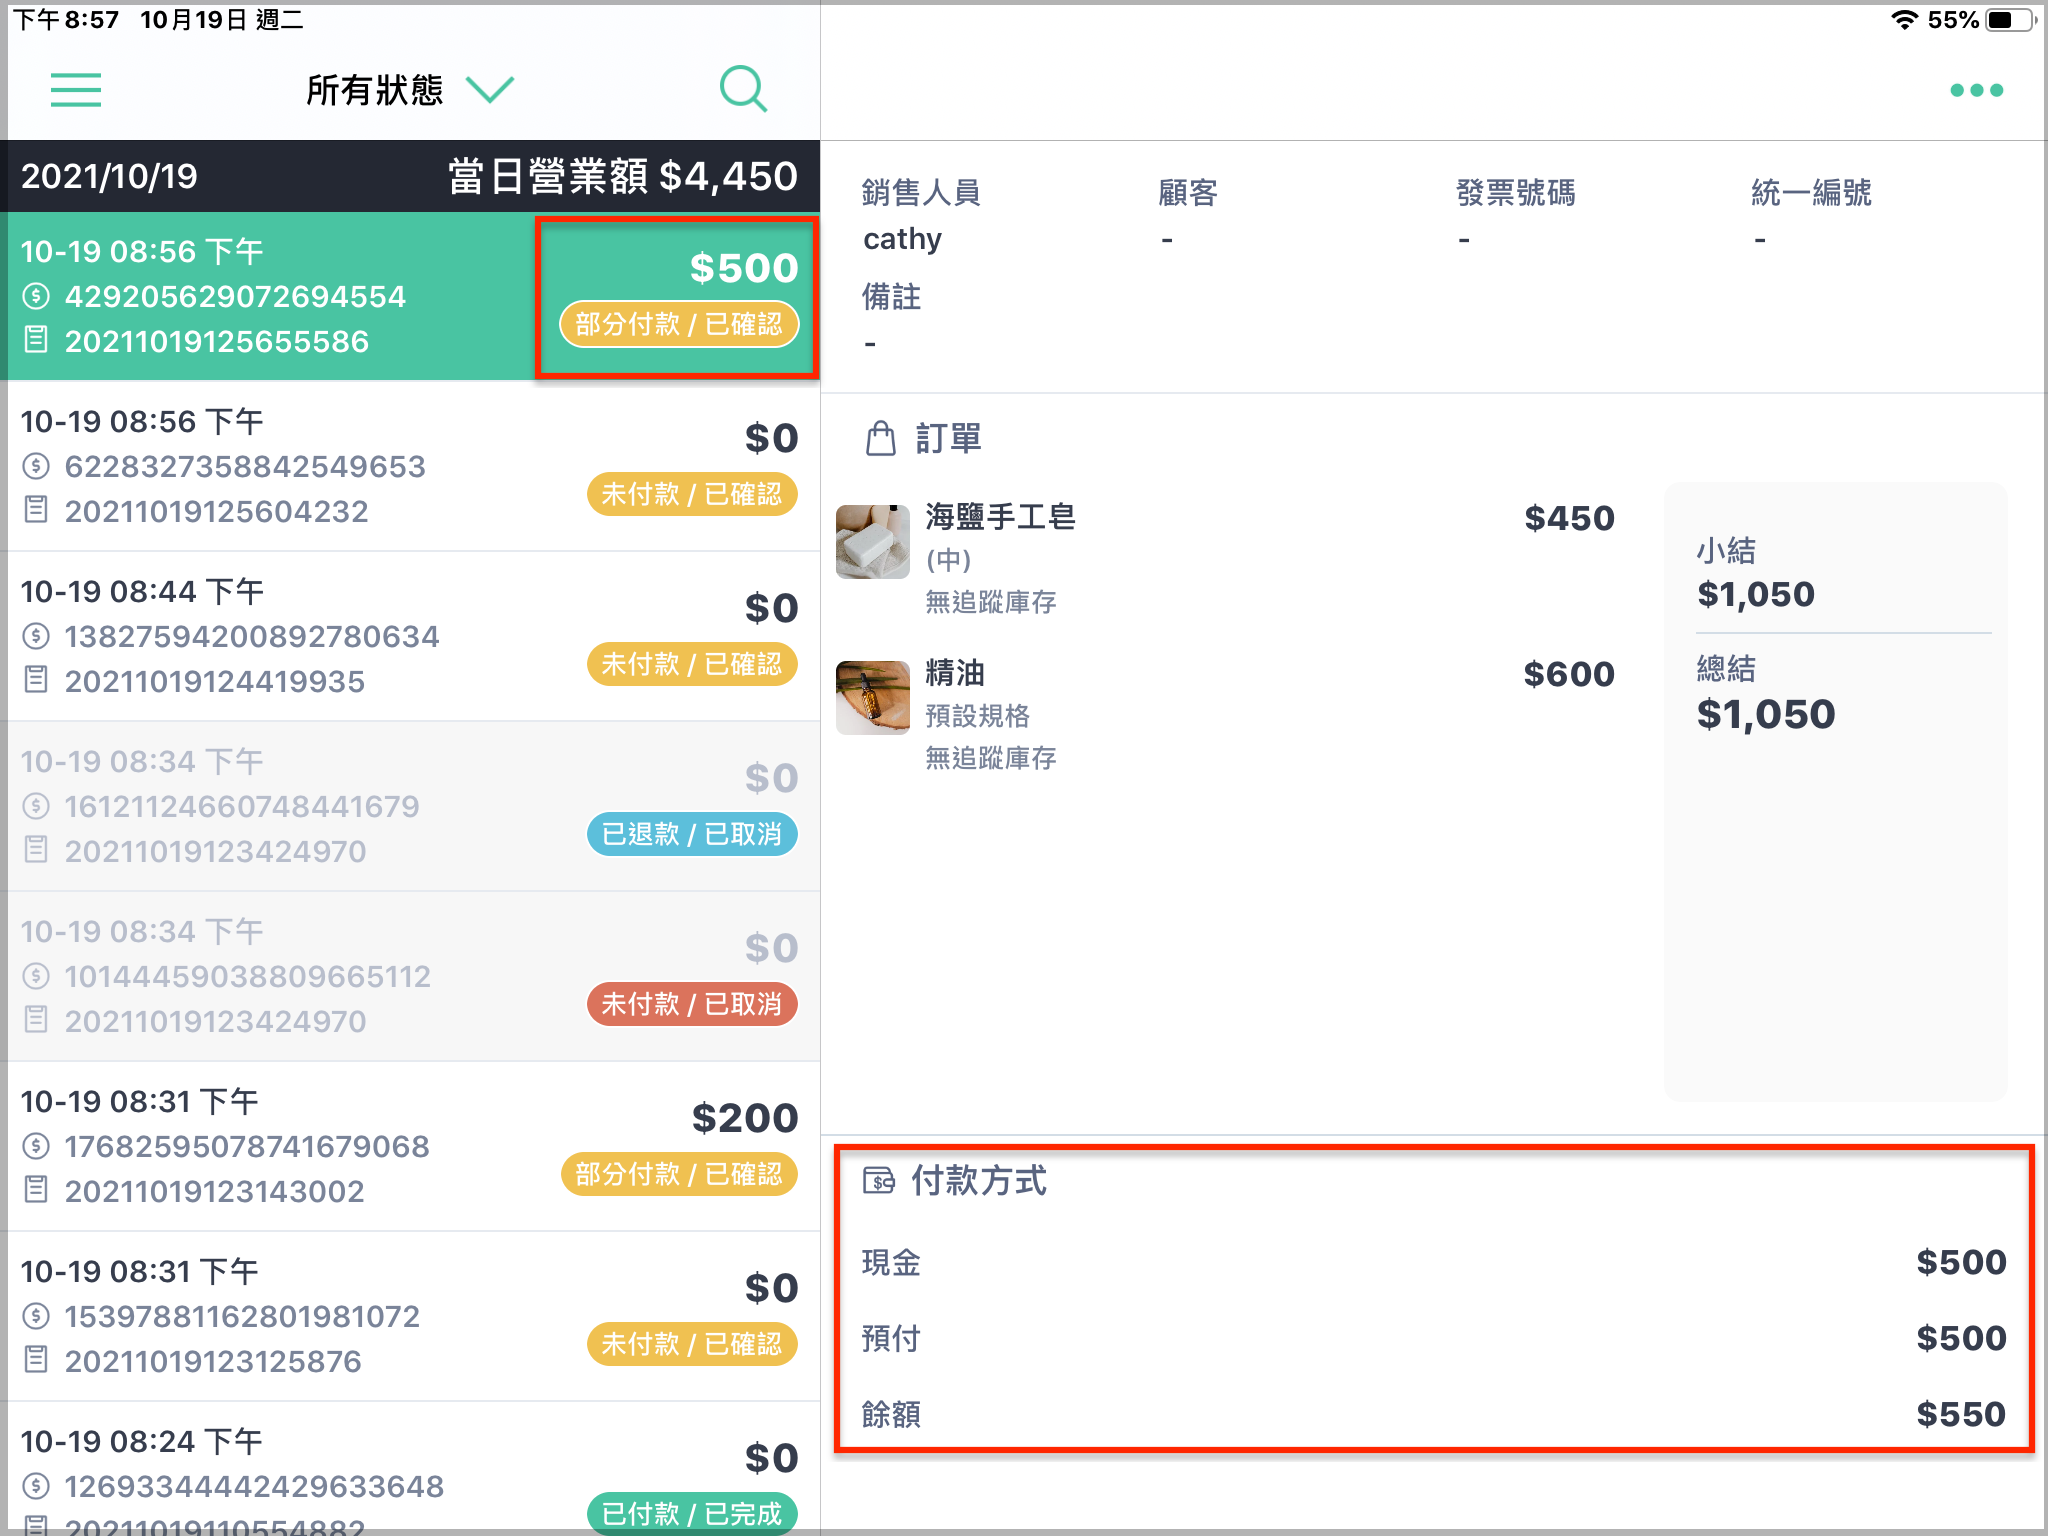The width and height of the screenshot is (2048, 1536).
Task: Open the hamburger menu icon
Action: pyautogui.click(x=76, y=90)
